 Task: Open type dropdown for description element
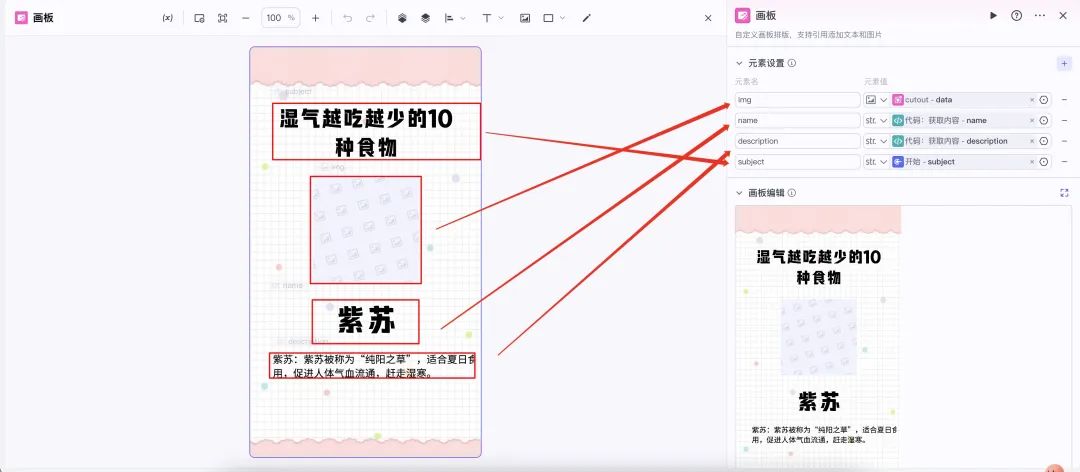click(x=877, y=141)
